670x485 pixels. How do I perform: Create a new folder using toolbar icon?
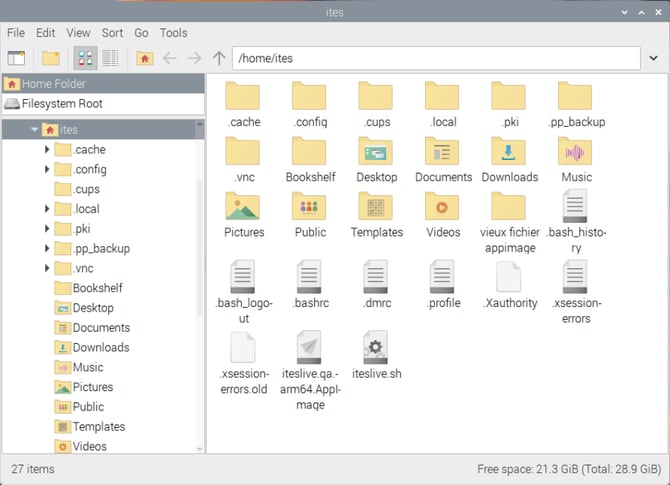[x=50, y=58]
